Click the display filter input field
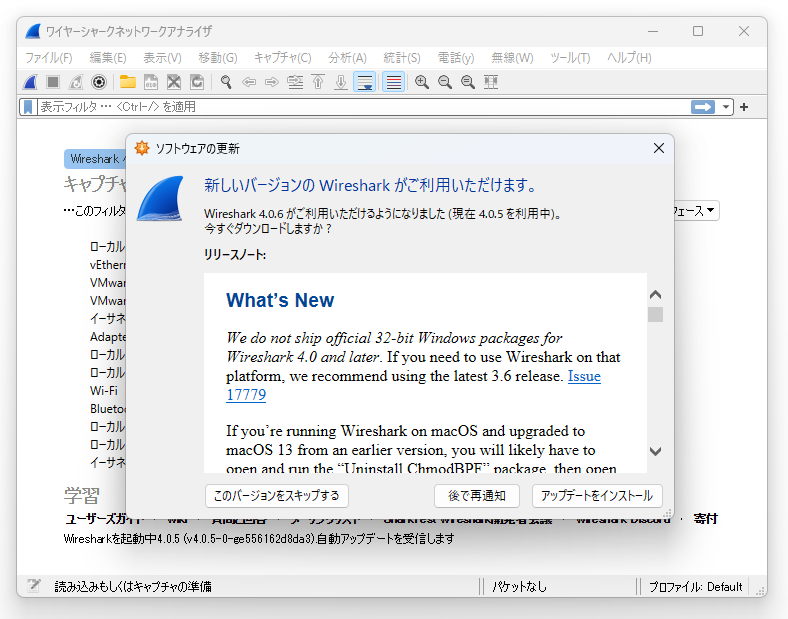Screen dimensions: 788x619 [x=363, y=107]
